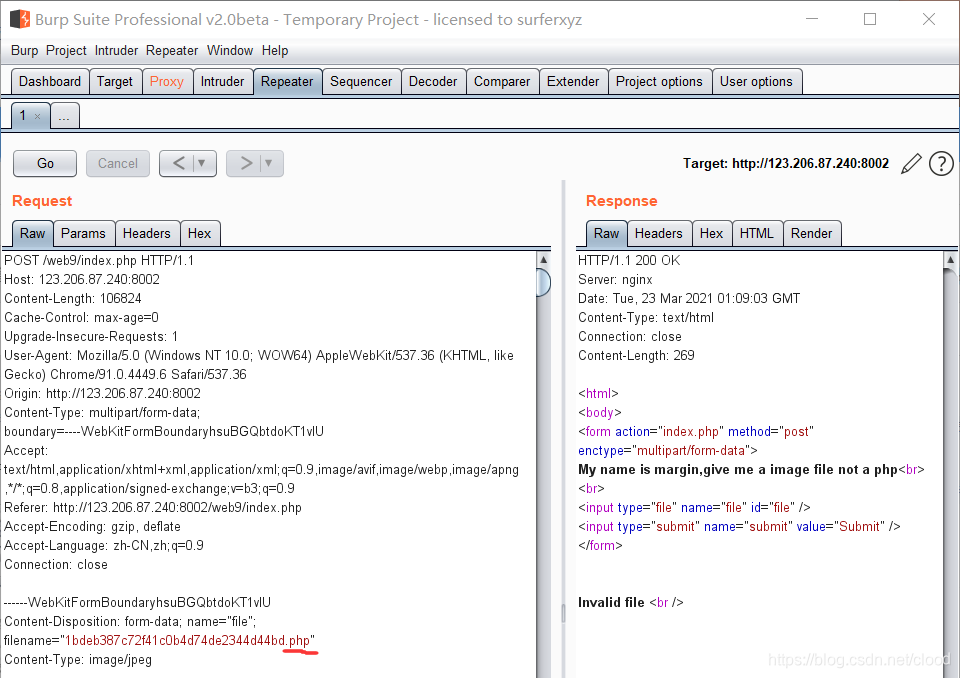This screenshot has height=678, width=960.
Task: Open the Project options tab
Action: [x=659, y=81]
